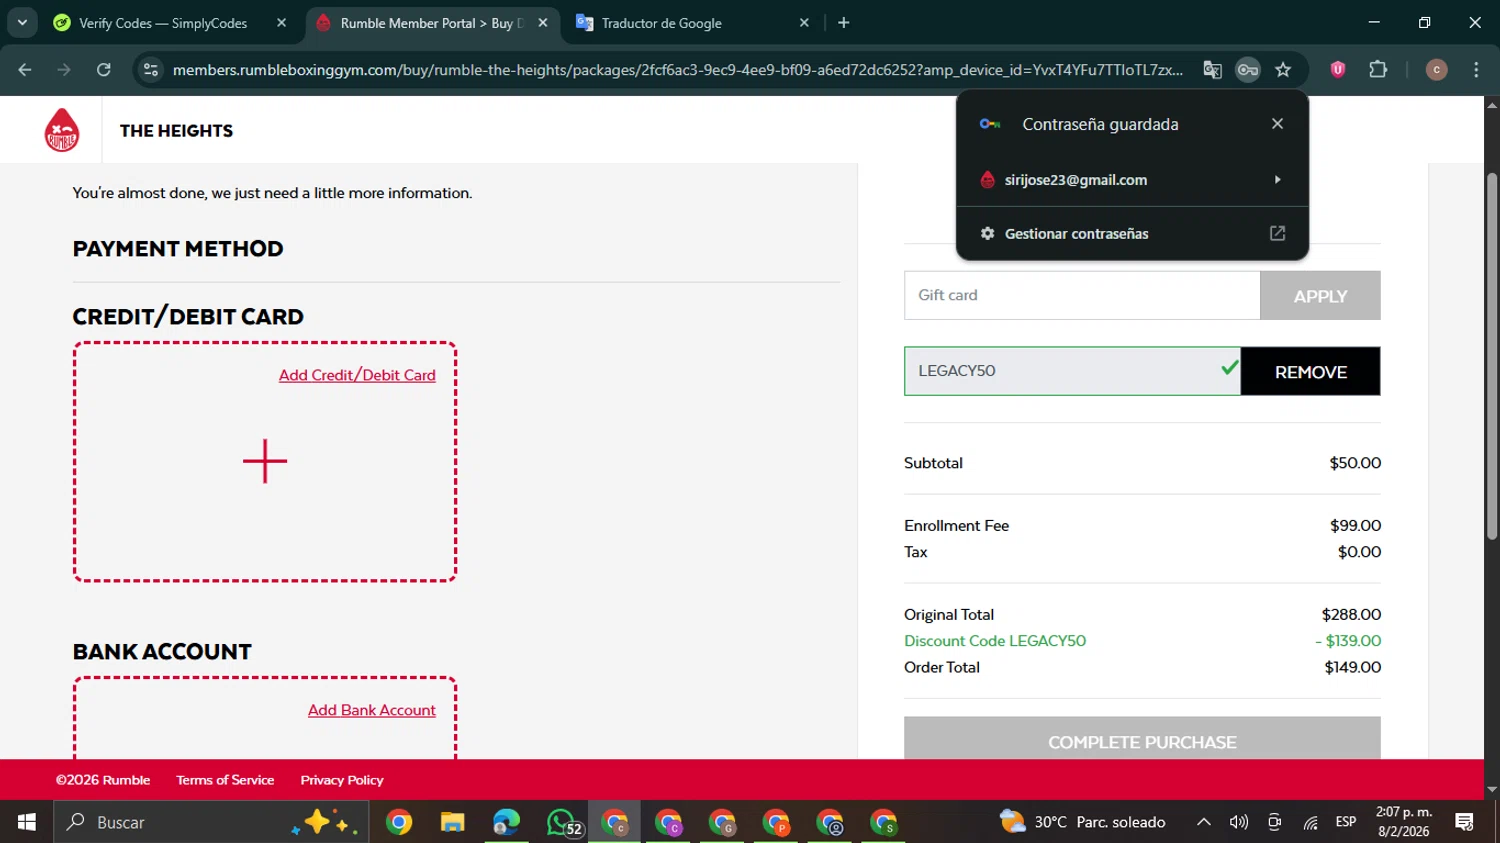Click the Enrollment Fee $99.00 value
1500x843 pixels.
pyautogui.click(x=1355, y=525)
